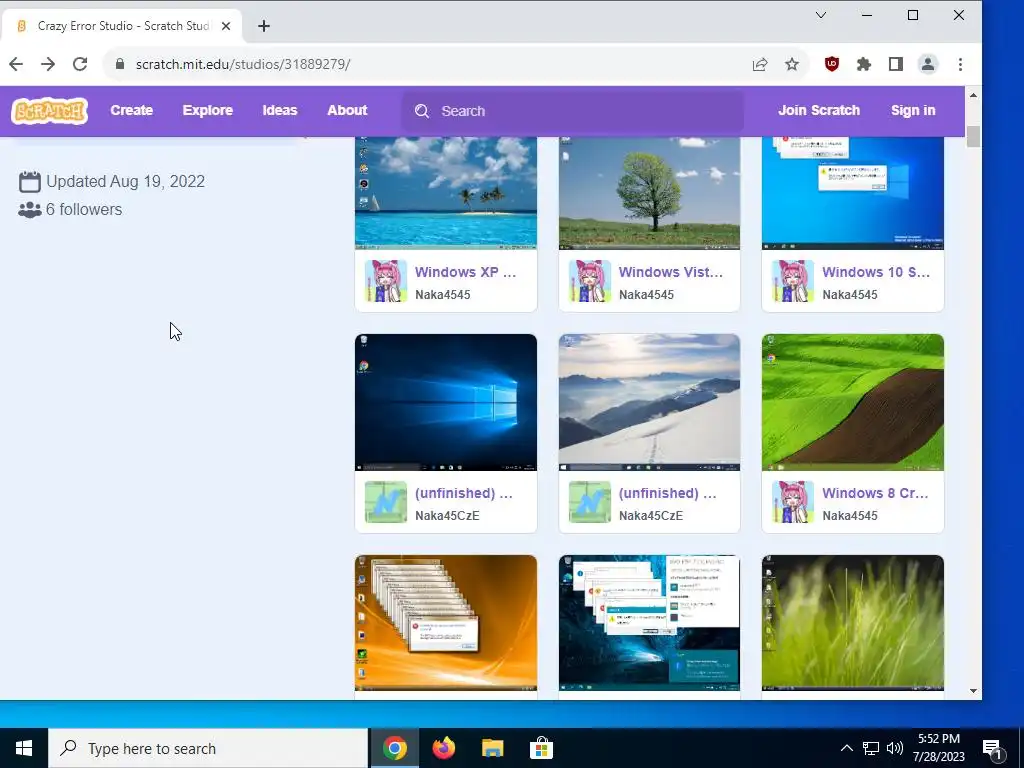Open the 'Windows 10 S...' project title
1024x768 pixels.
click(876, 272)
